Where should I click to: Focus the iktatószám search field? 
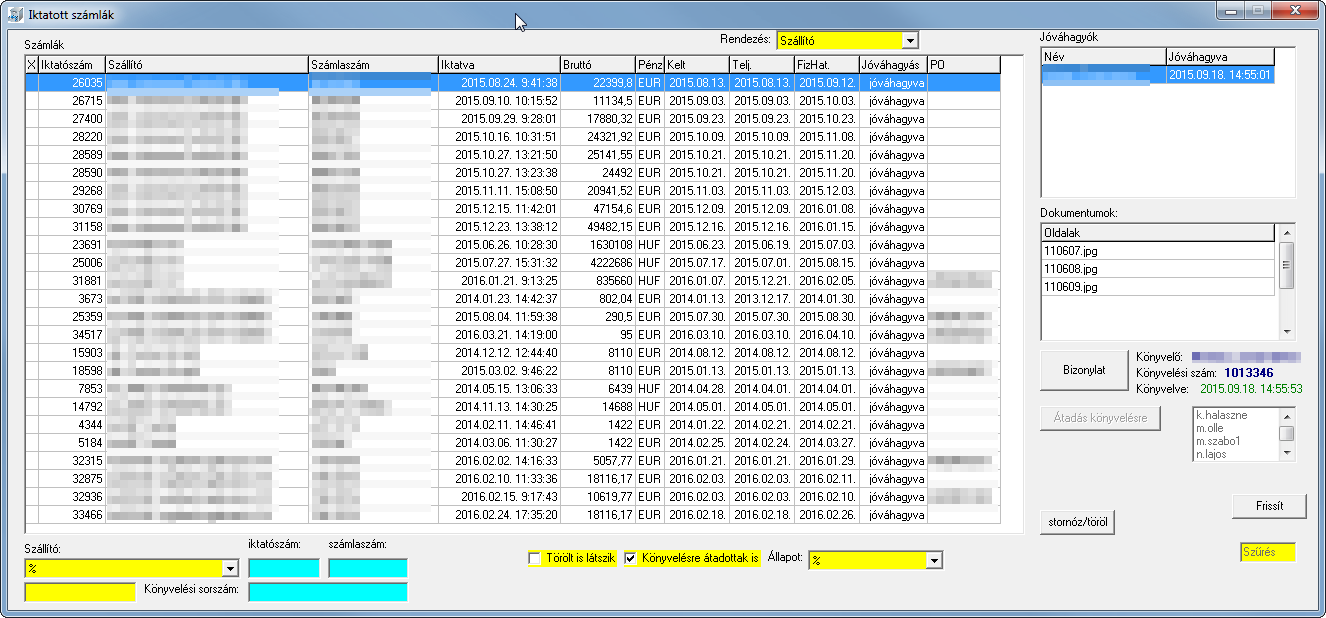[284, 568]
